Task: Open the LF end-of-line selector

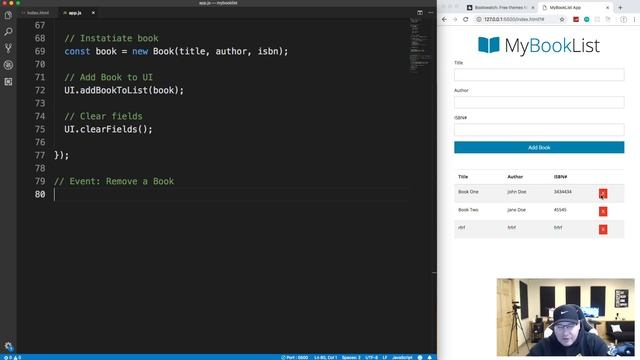Action: 384,357
